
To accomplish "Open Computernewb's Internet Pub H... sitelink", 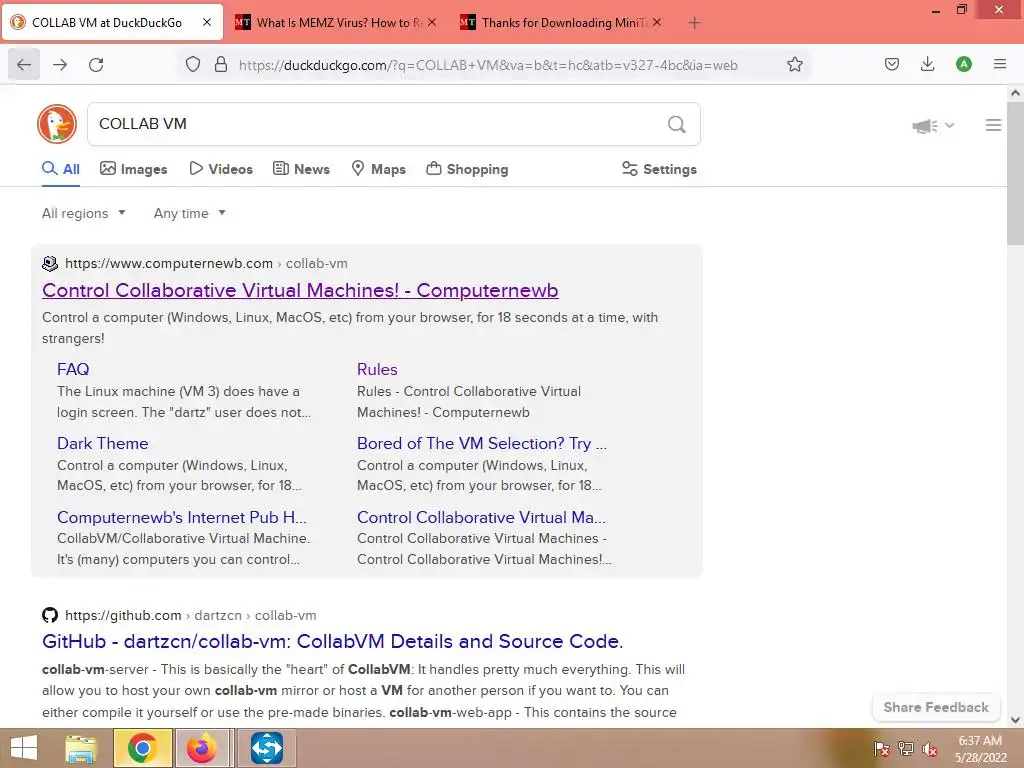I will click(x=182, y=517).
